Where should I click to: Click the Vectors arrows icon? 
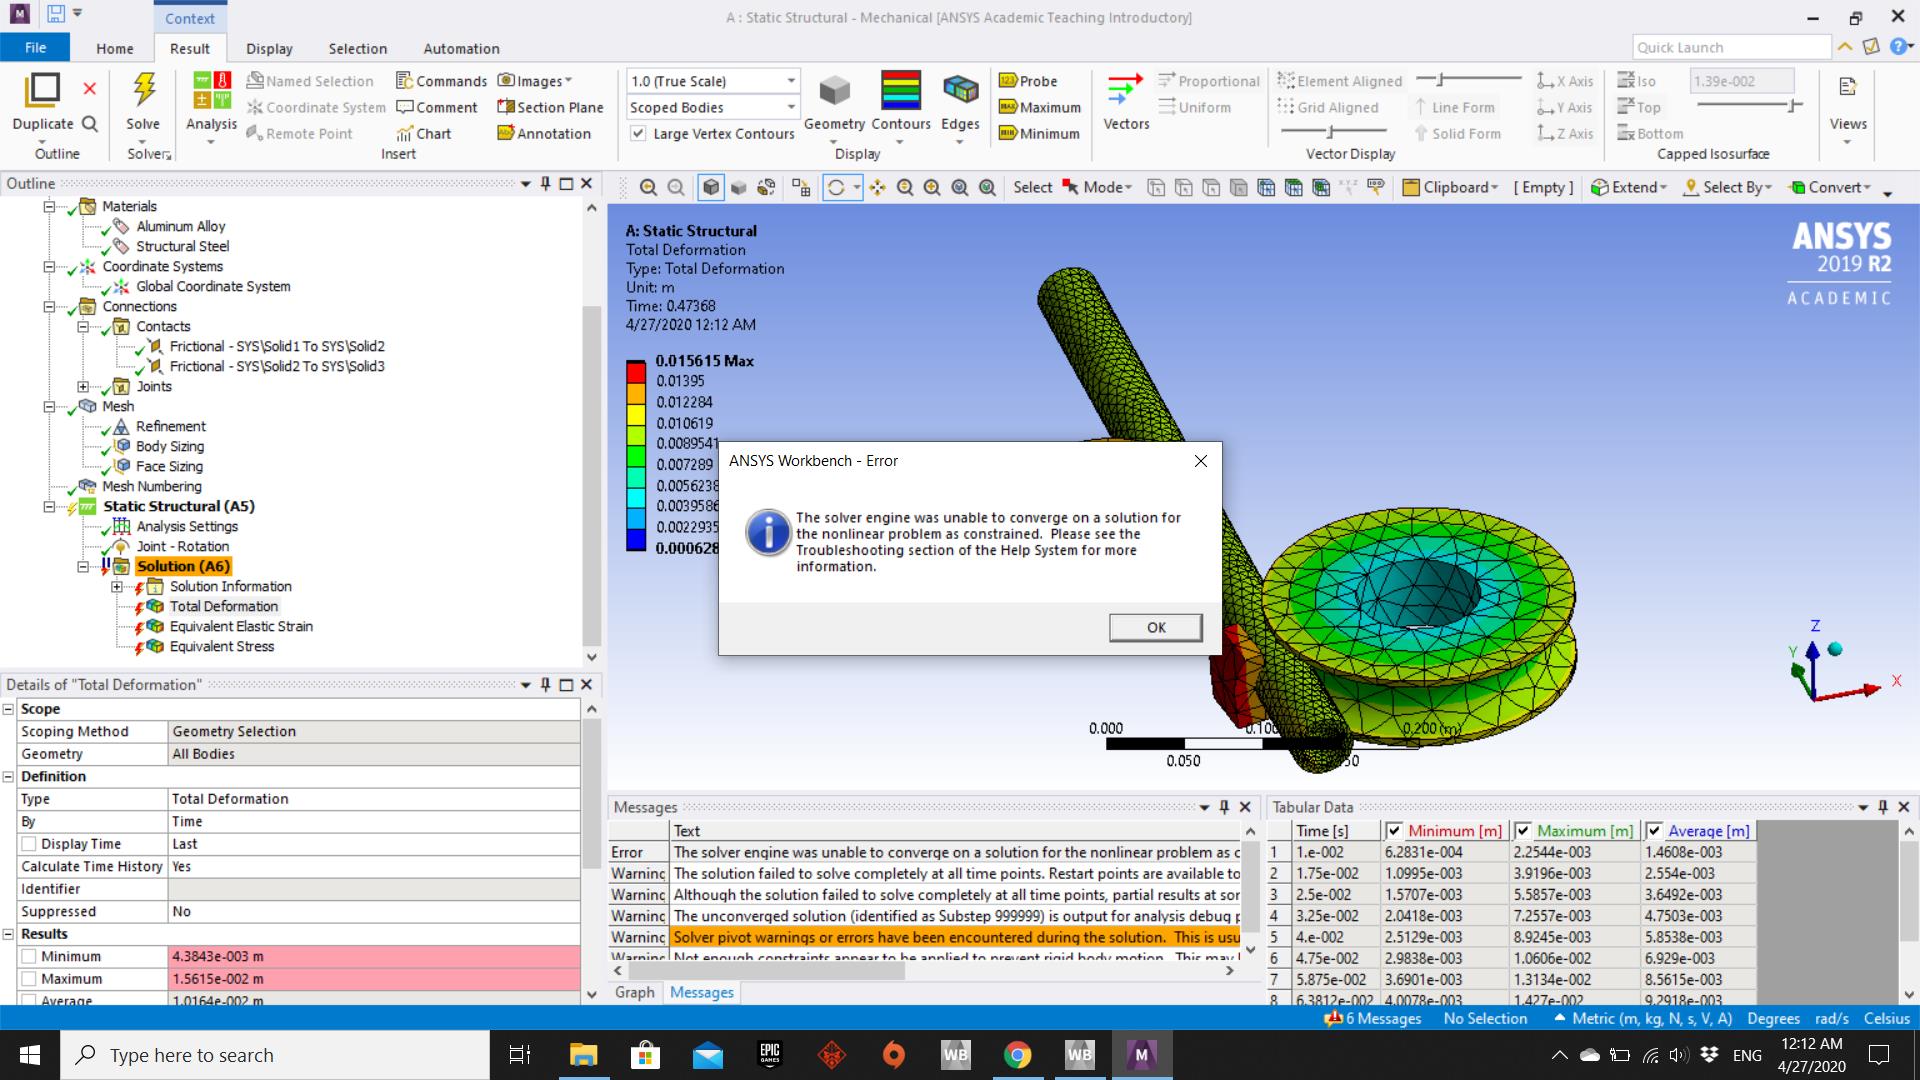tap(1126, 90)
